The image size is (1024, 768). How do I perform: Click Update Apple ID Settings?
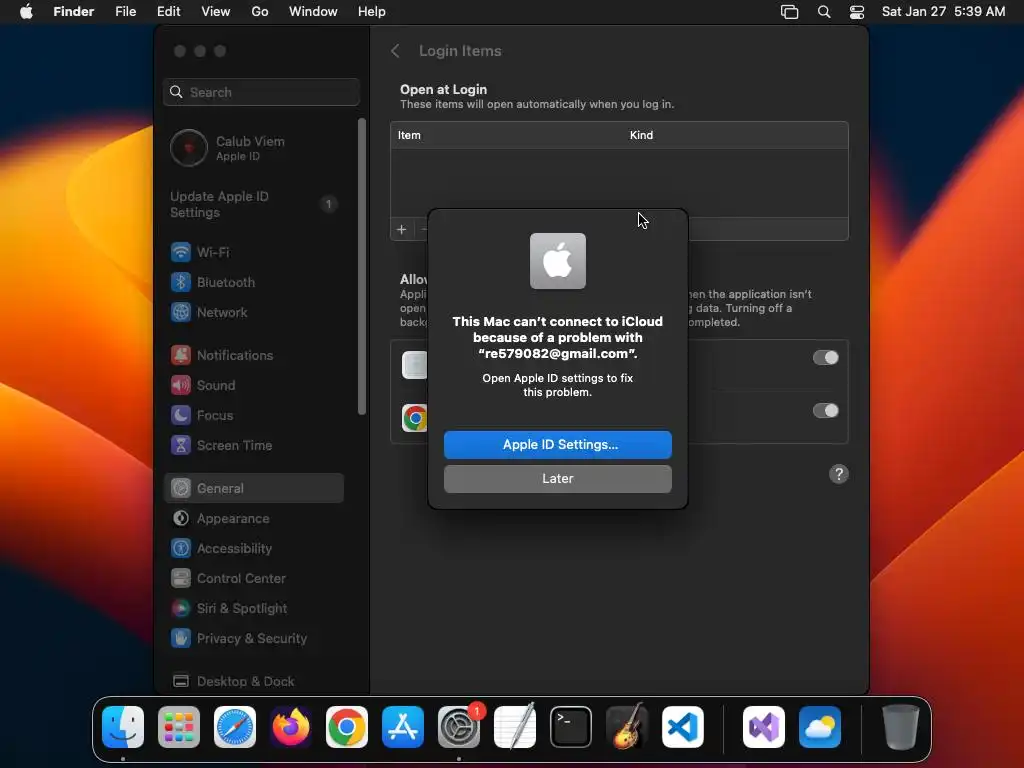click(253, 204)
